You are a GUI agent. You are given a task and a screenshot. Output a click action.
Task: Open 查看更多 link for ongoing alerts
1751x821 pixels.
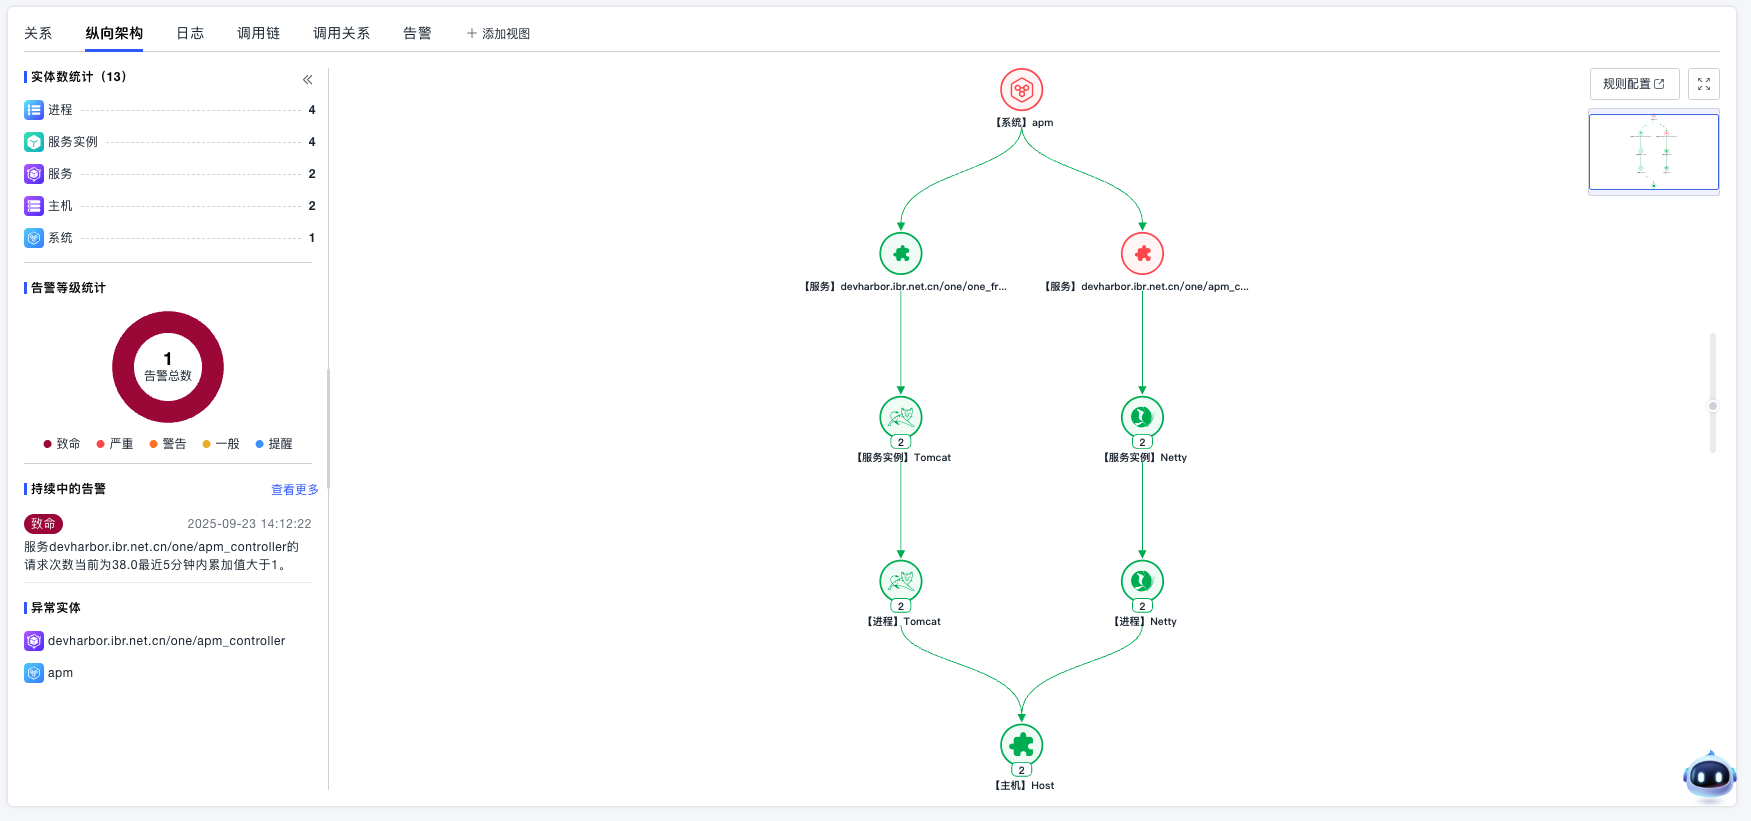pos(294,490)
